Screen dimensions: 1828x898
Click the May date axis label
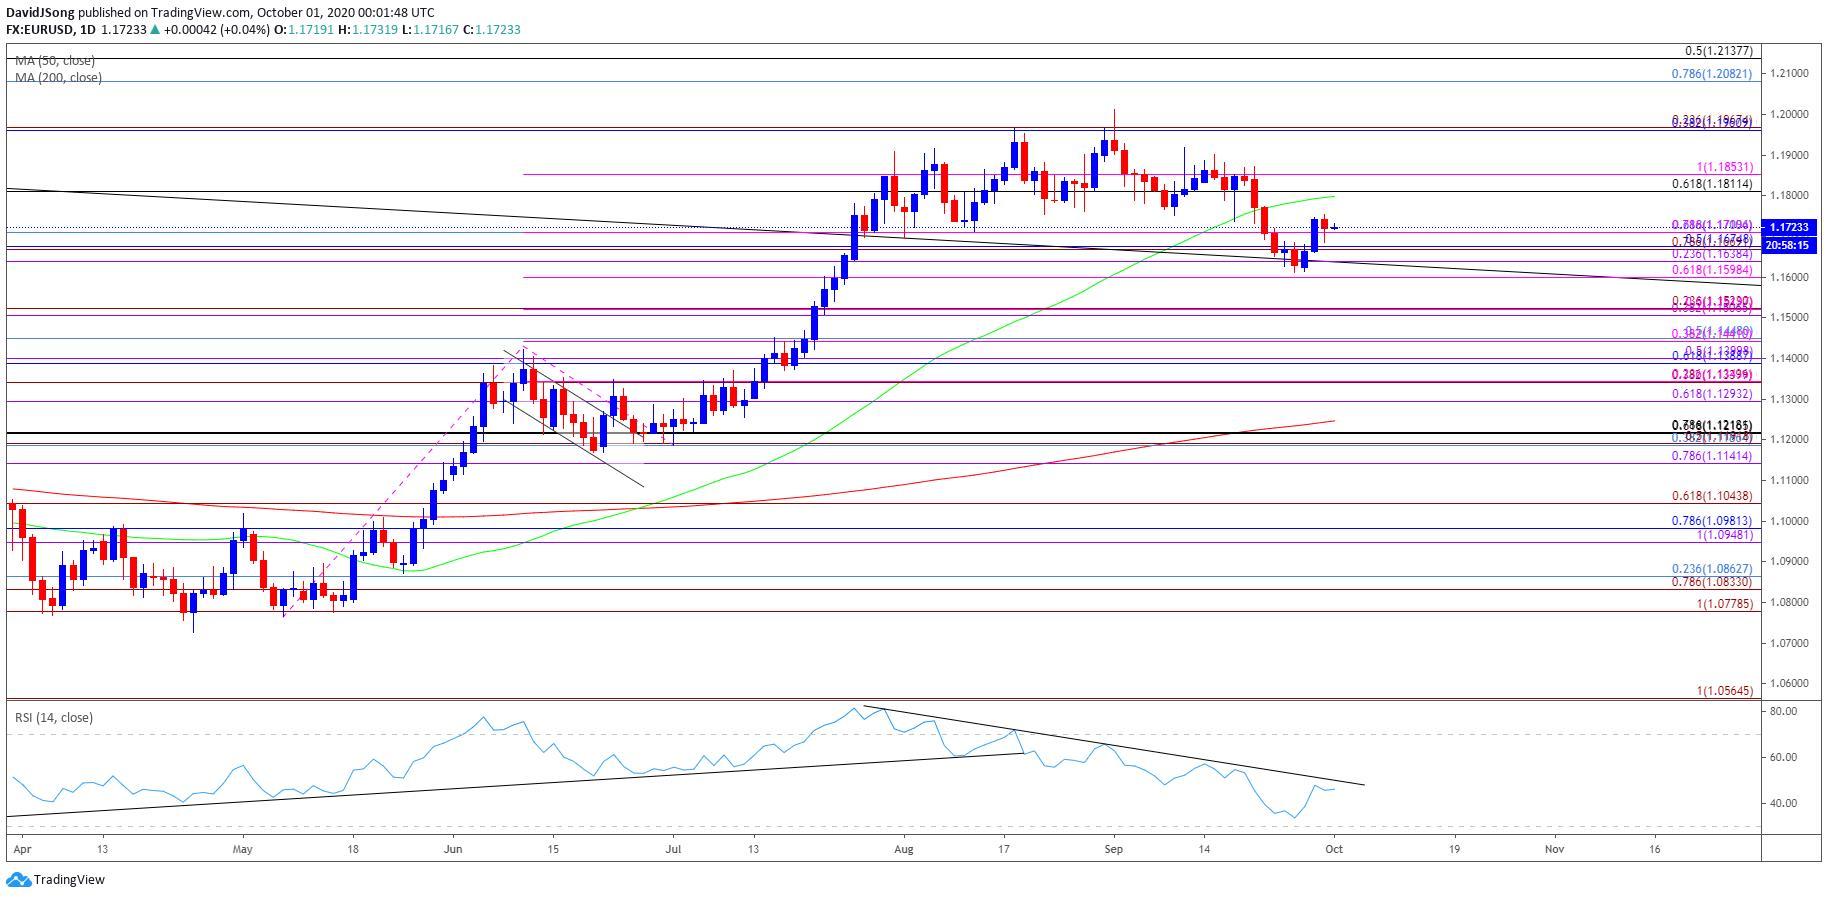point(243,849)
